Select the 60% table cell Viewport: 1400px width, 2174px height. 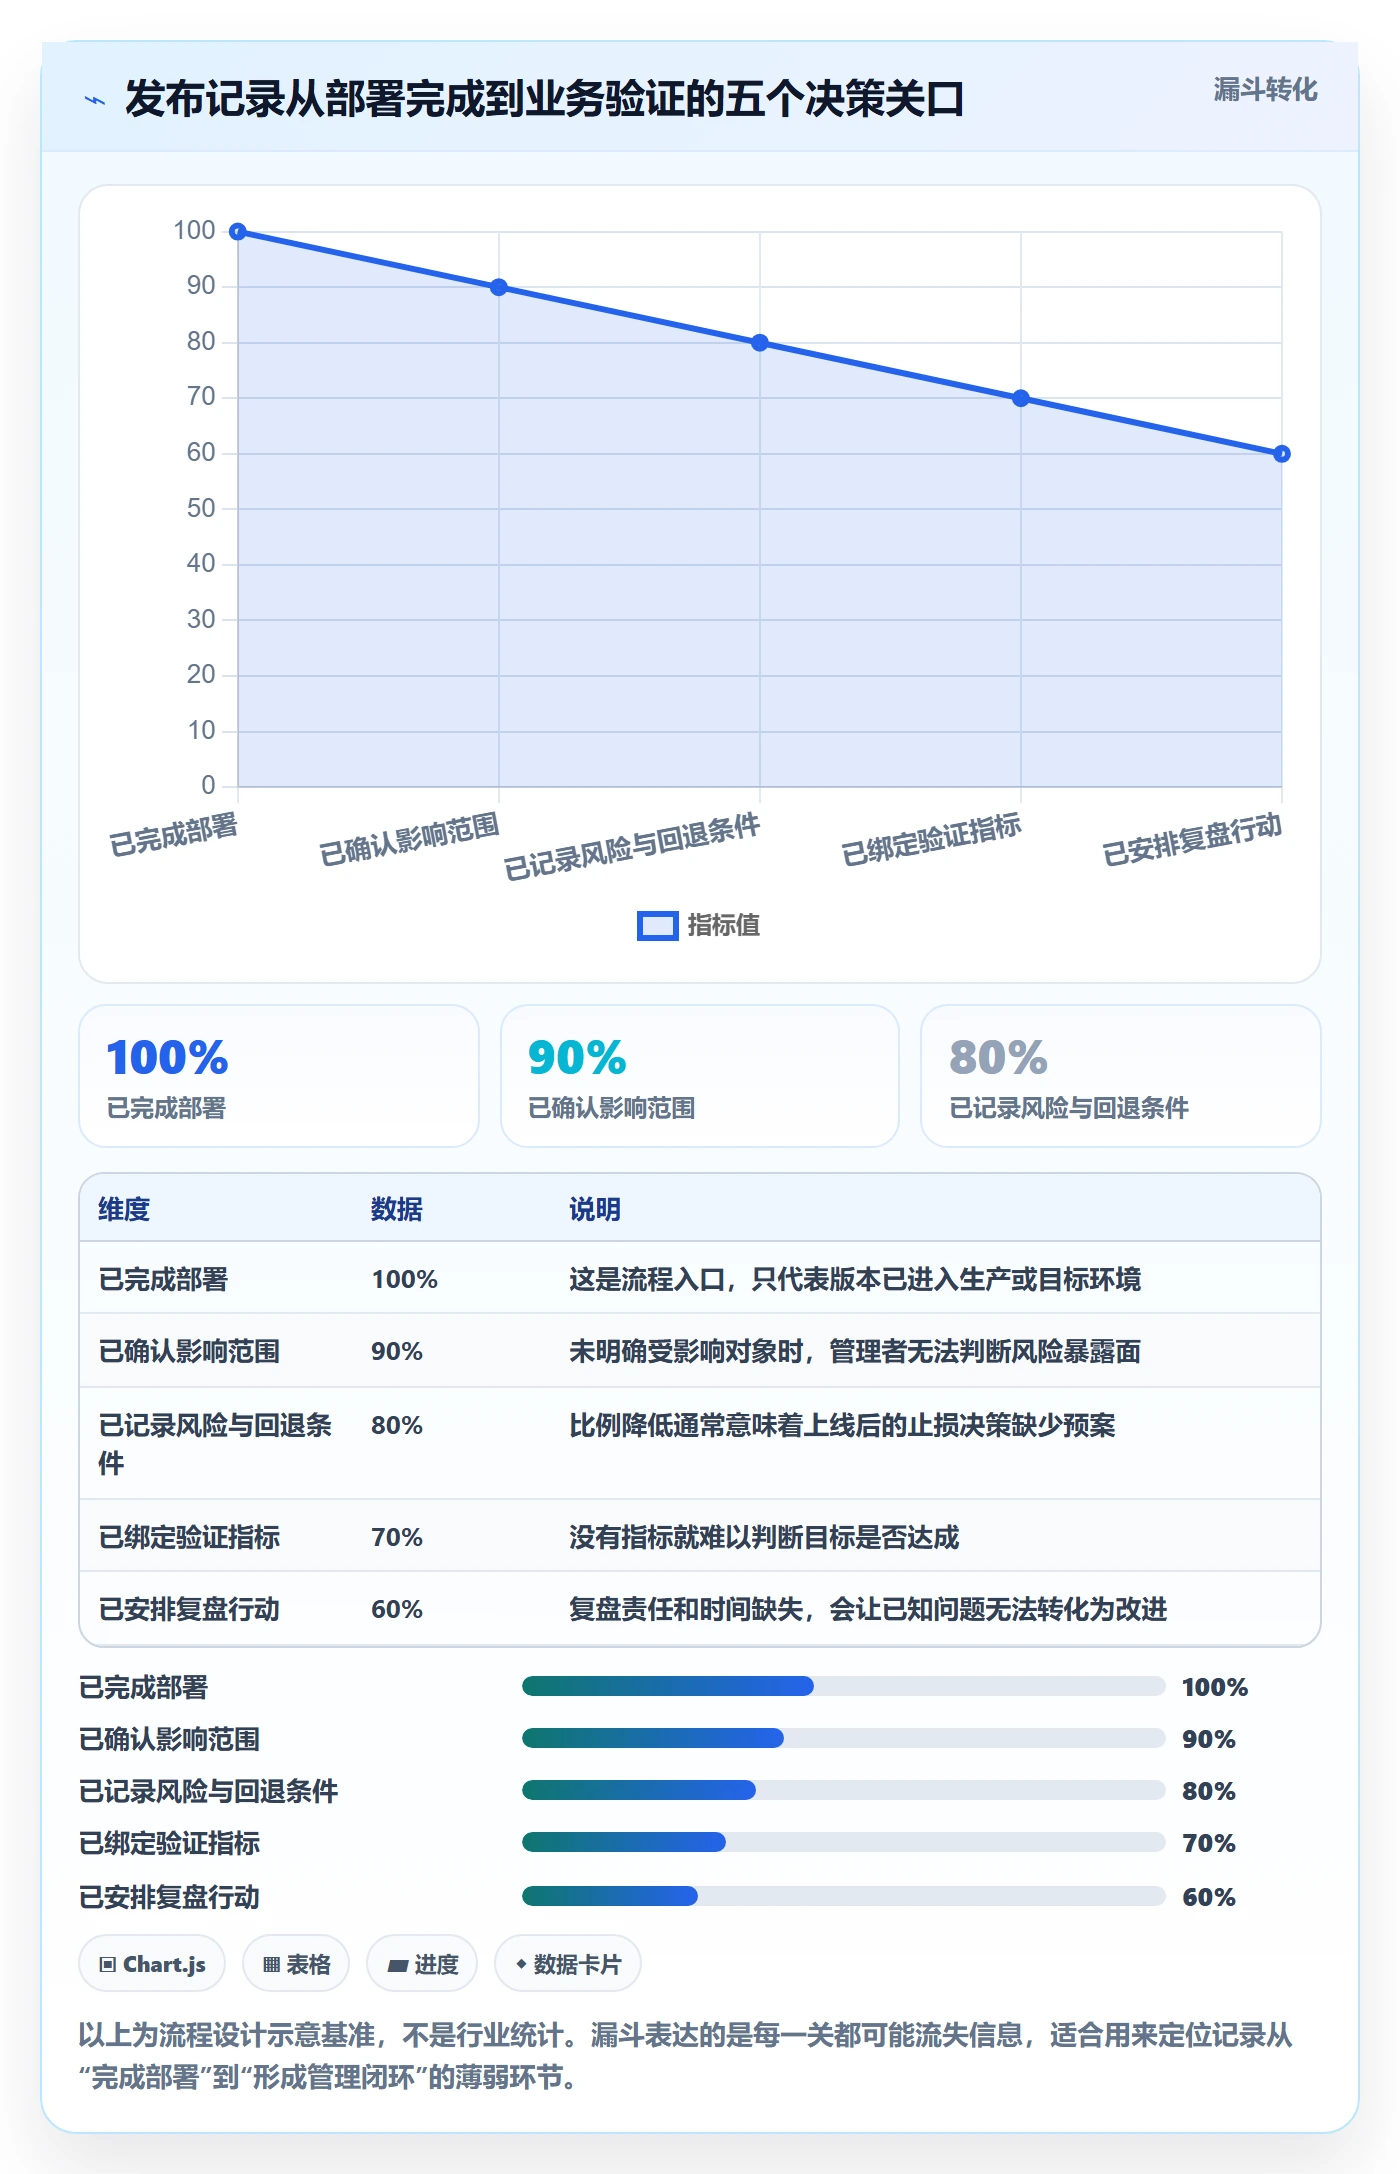(x=397, y=1609)
